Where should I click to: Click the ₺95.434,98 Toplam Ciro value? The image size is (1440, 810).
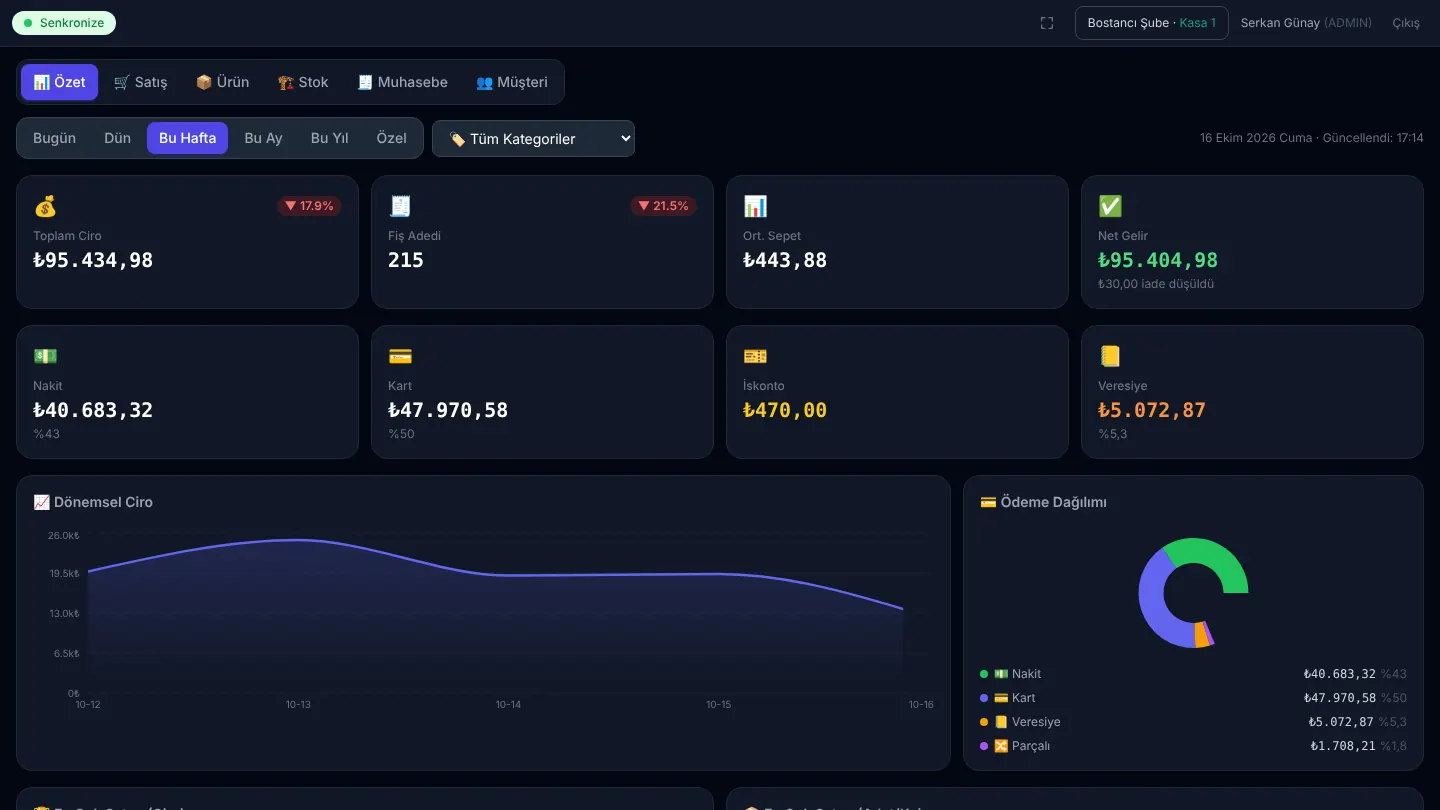coord(93,260)
